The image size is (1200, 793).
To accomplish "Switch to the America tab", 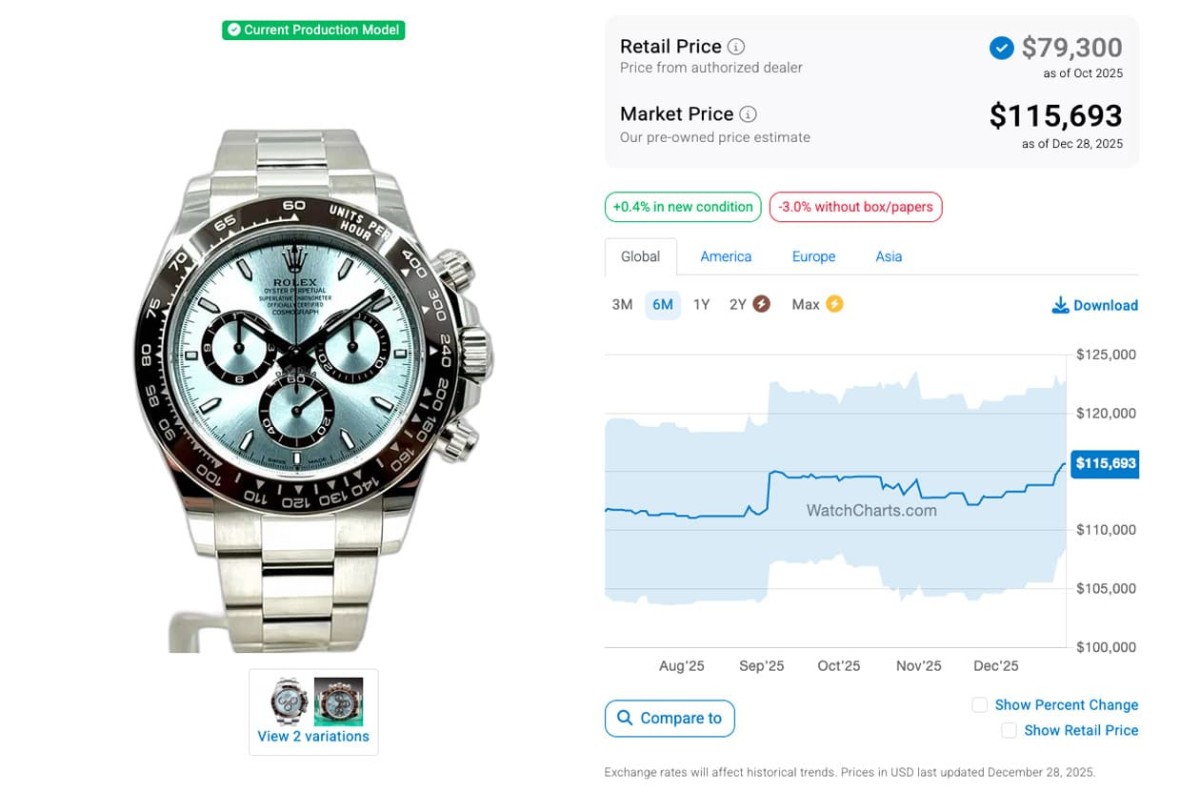I will (x=726, y=257).
